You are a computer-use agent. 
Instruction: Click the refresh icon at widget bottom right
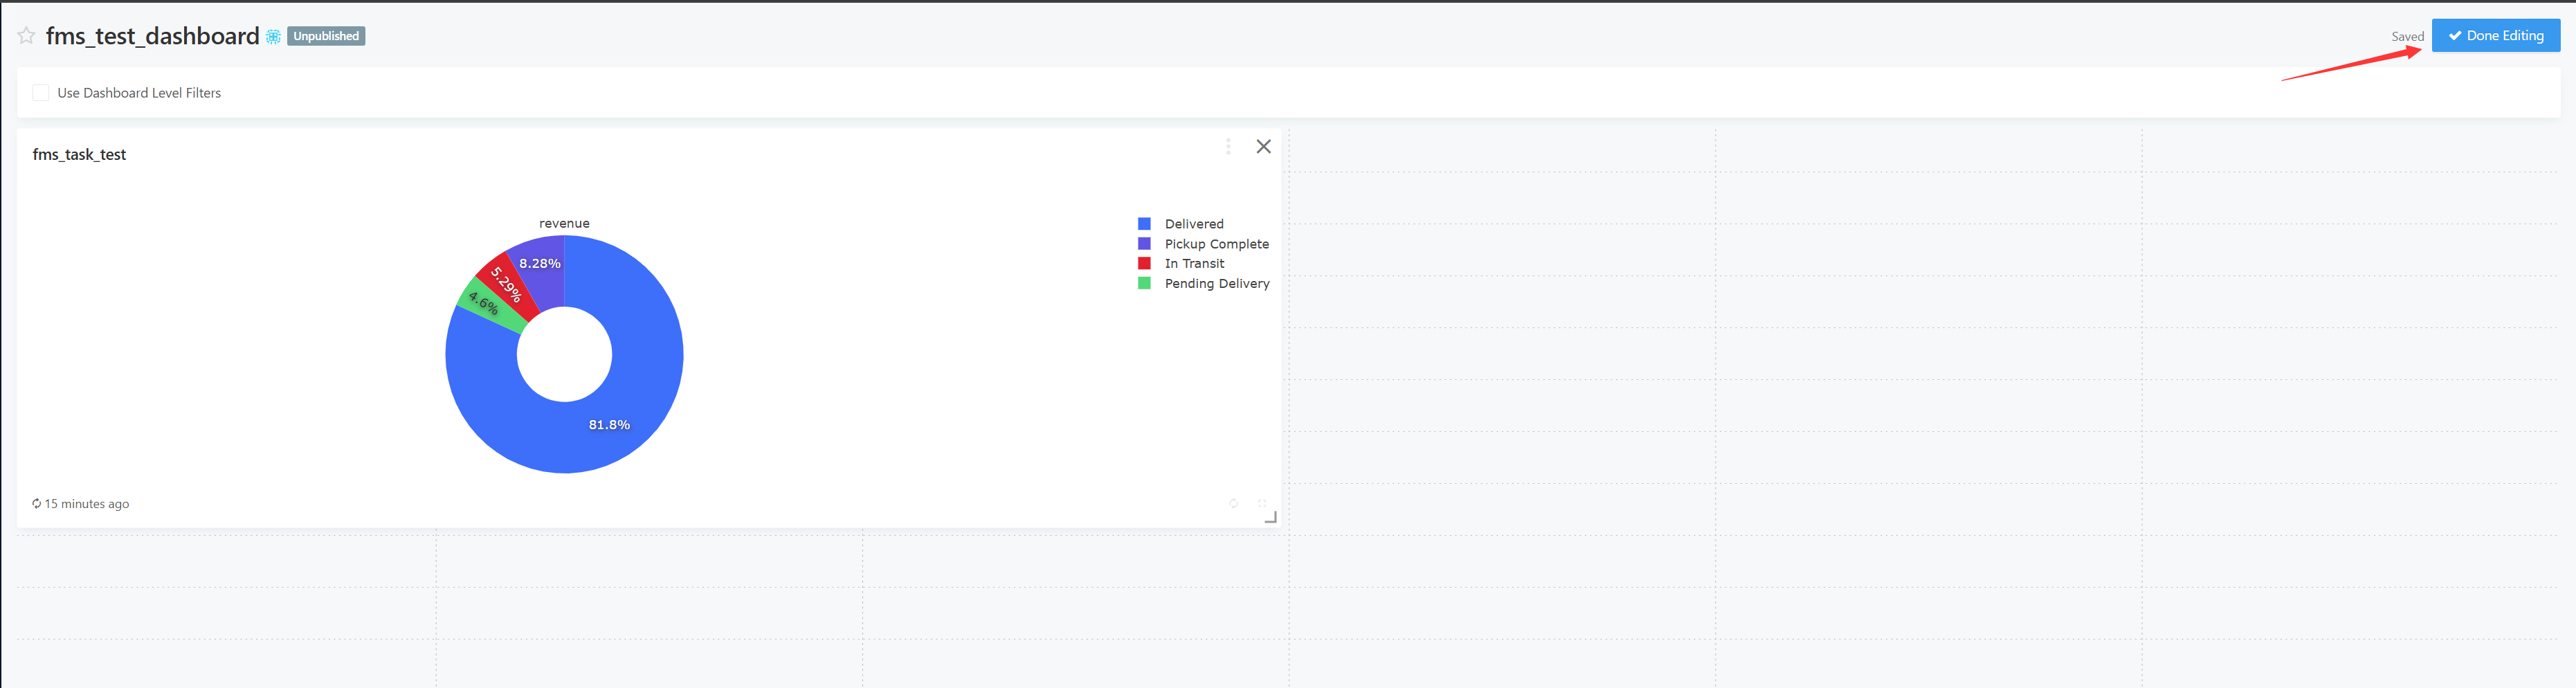tap(1233, 503)
